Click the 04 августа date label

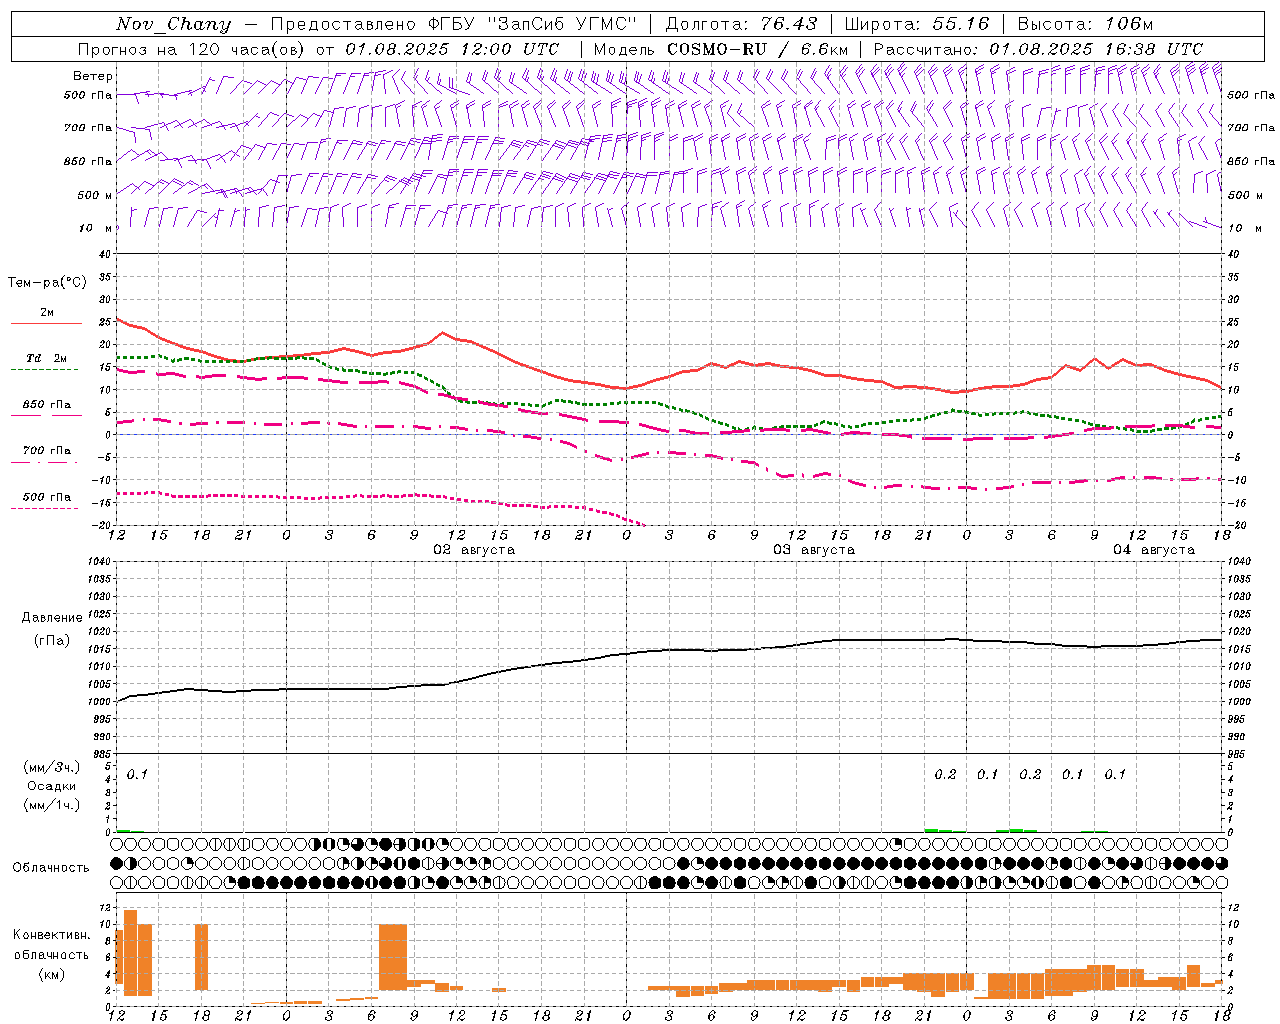(1154, 550)
